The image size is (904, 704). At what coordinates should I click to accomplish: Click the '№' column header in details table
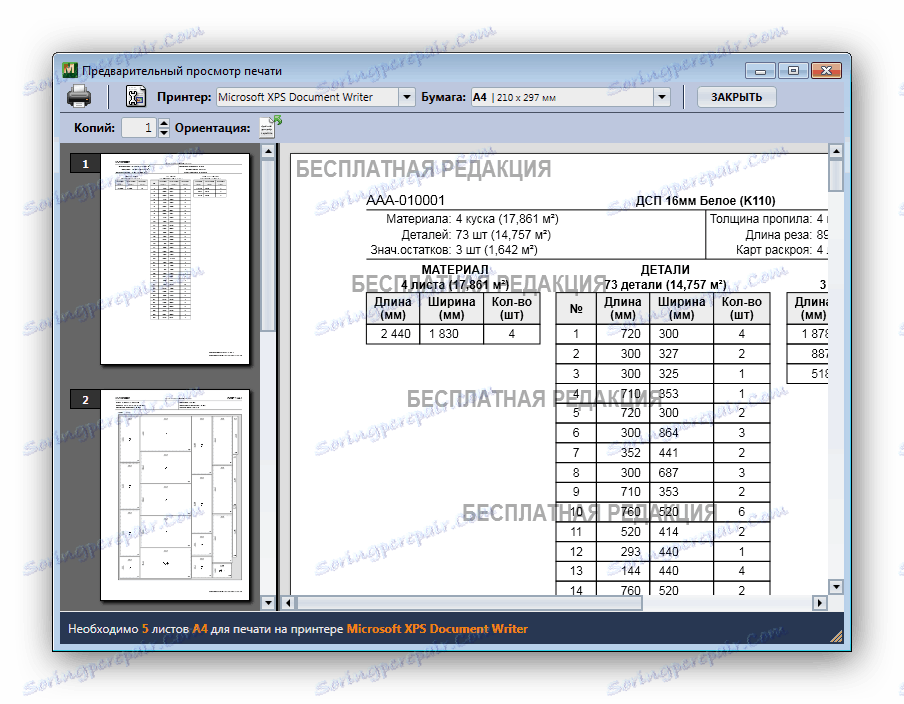click(x=576, y=308)
